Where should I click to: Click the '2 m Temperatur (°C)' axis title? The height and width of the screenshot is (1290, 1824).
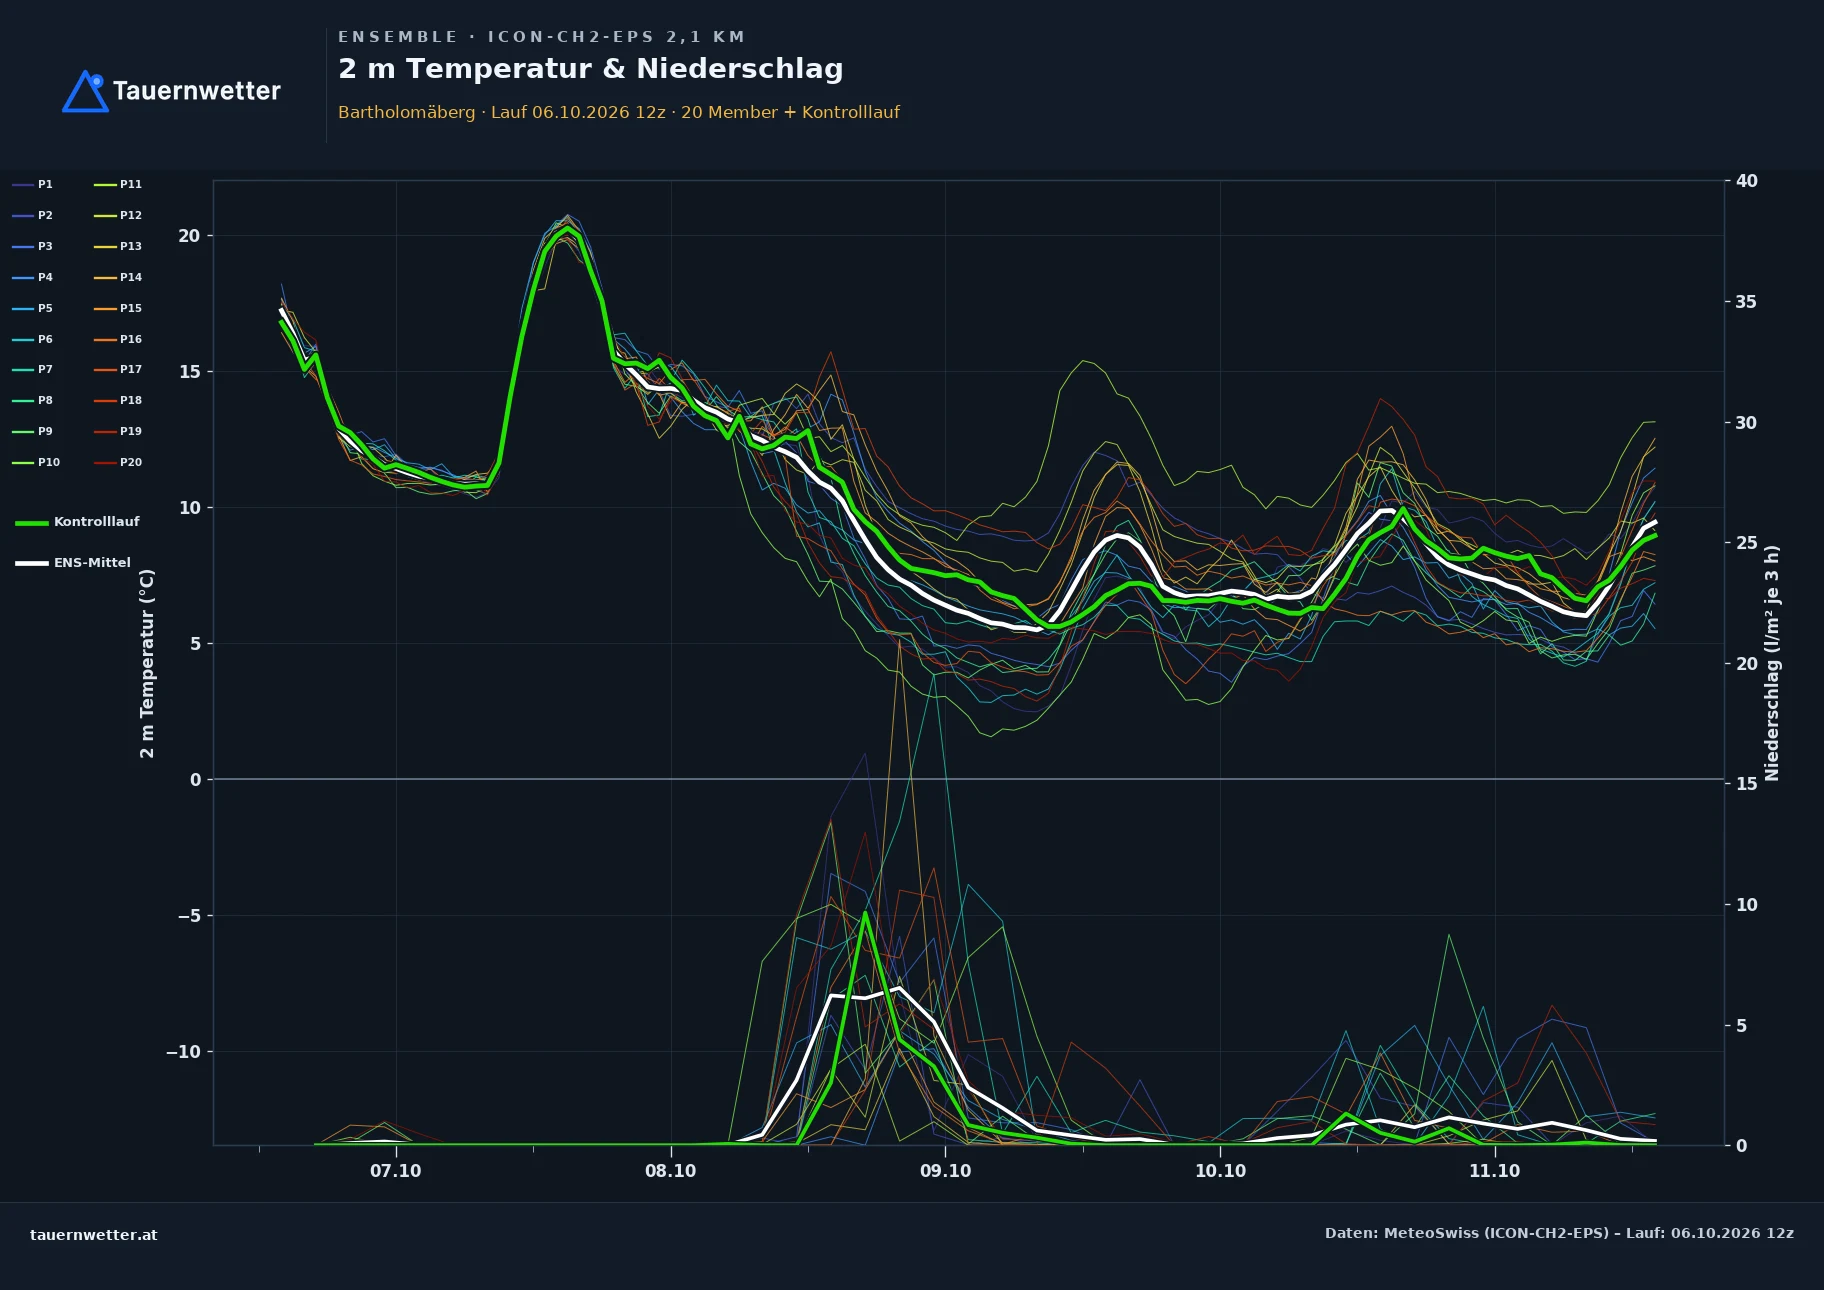(x=147, y=663)
